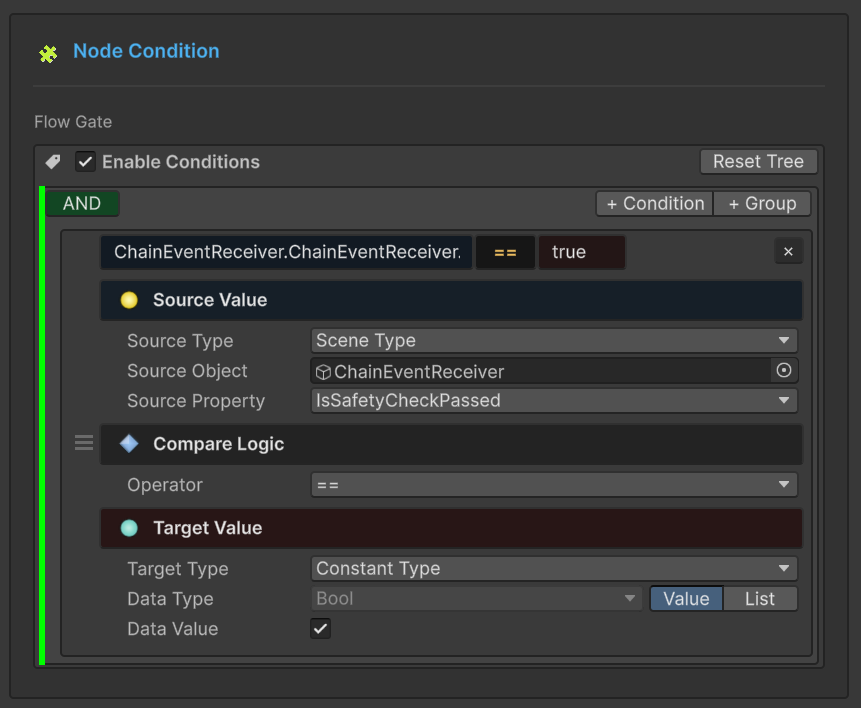The height and width of the screenshot is (708, 861).
Task: Open the object picker circle beside ChainEventReceiver
Action: [786, 371]
